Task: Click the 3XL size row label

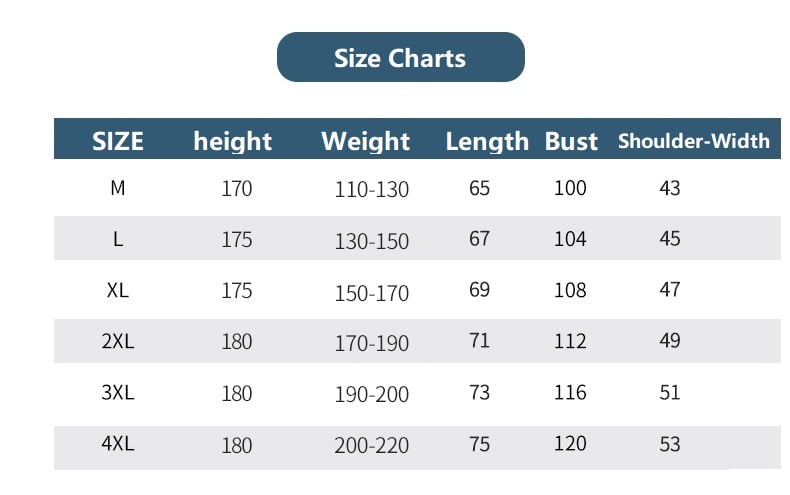Action: (118, 392)
